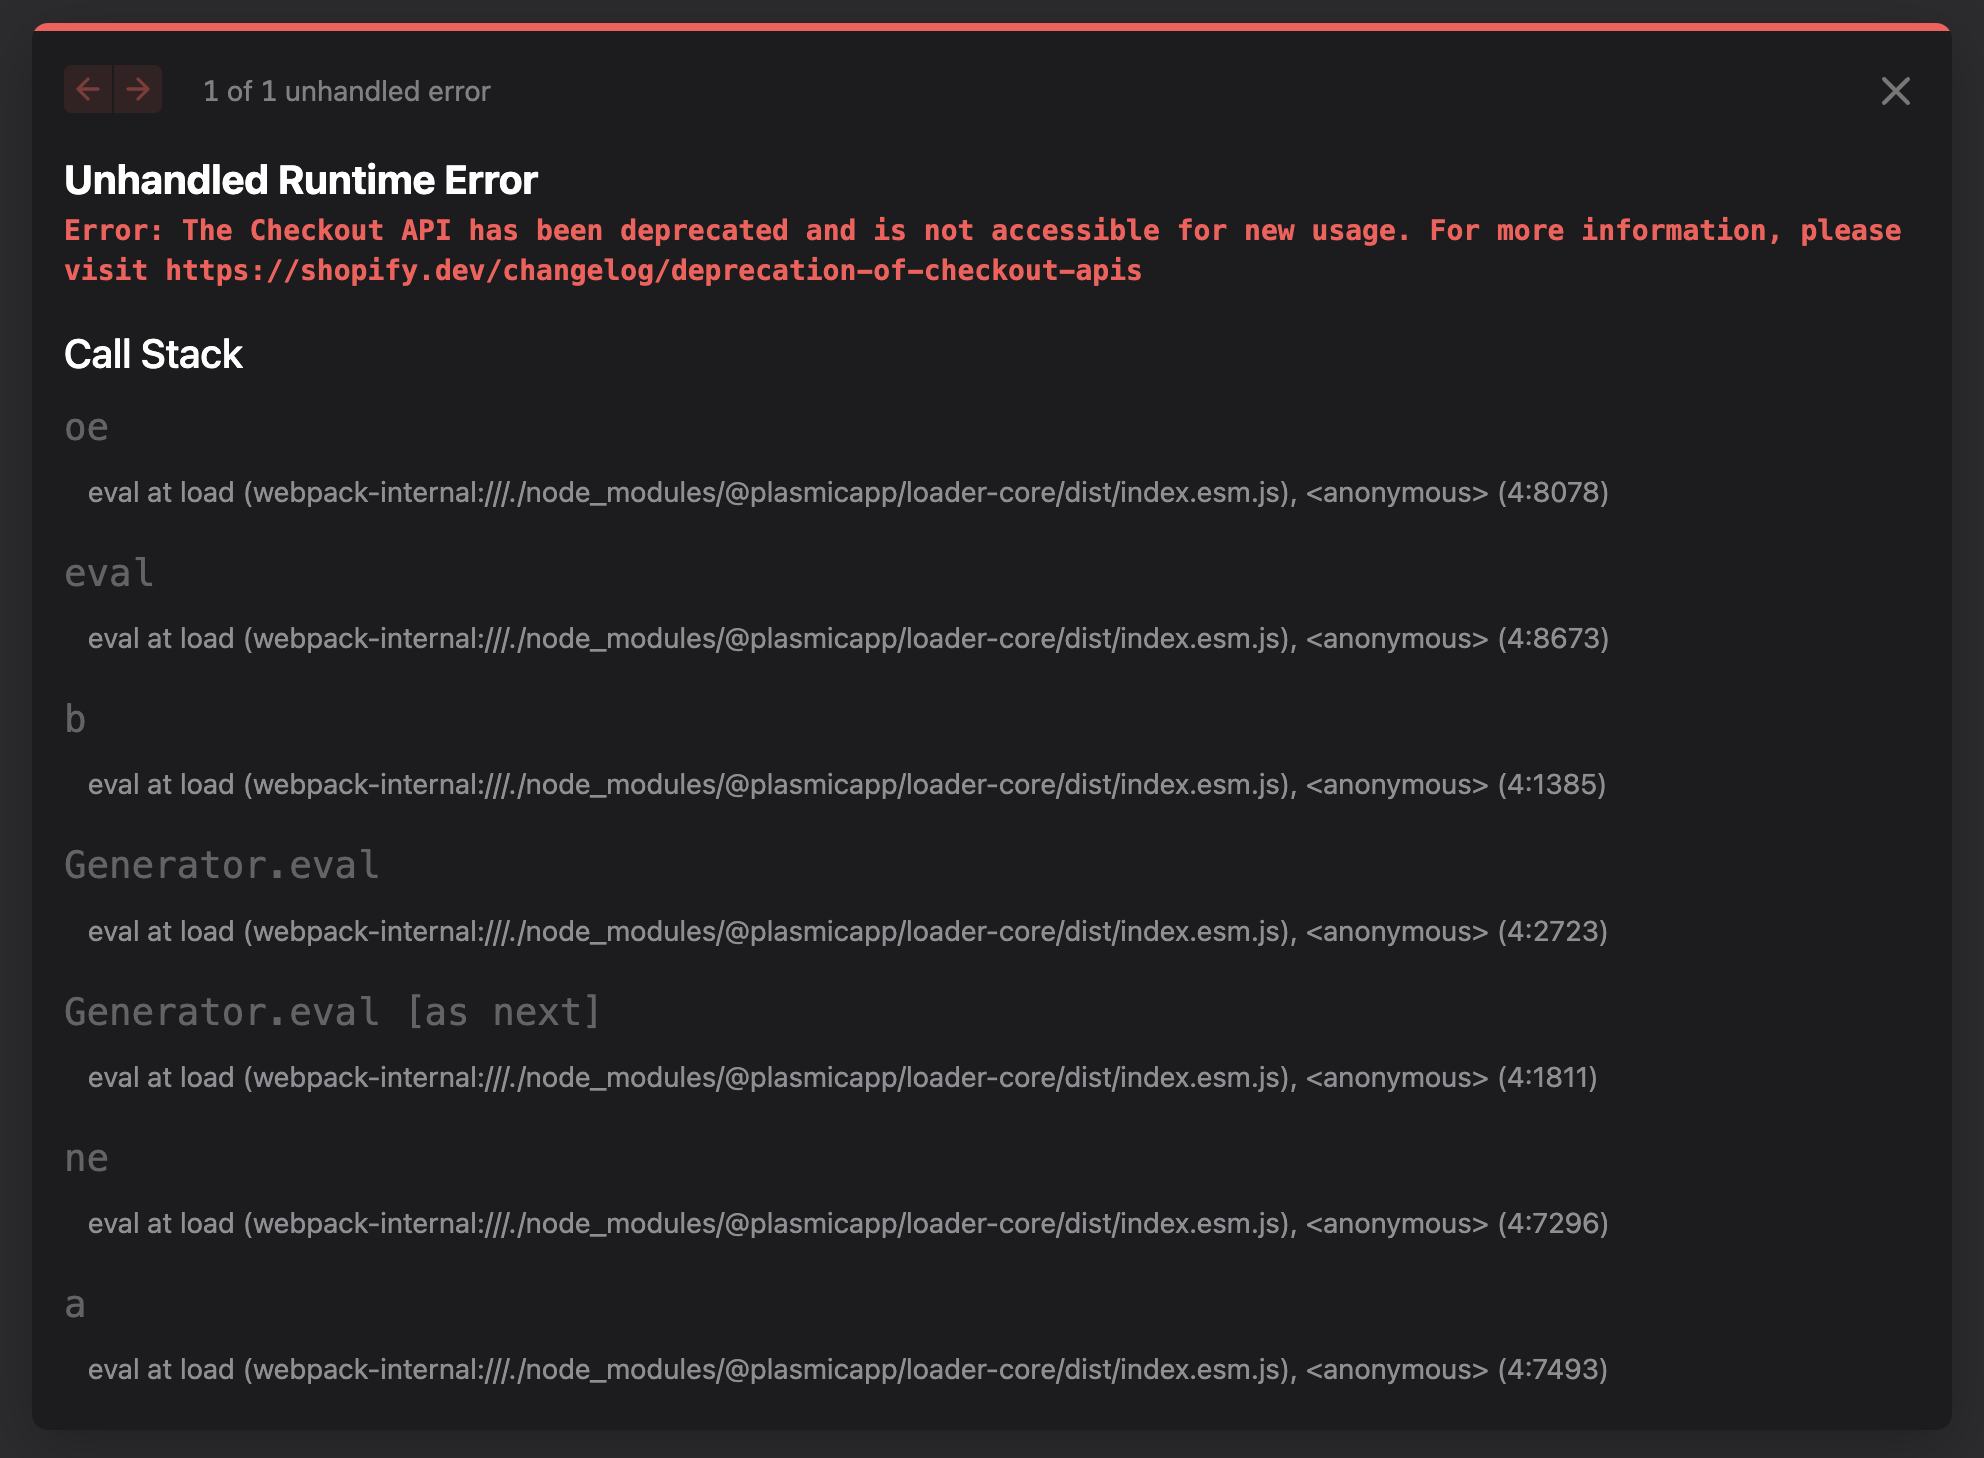The height and width of the screenshot is (1458, 1984).
Task: Open stack frame source at 4:1385
Action: coord(846,785)
